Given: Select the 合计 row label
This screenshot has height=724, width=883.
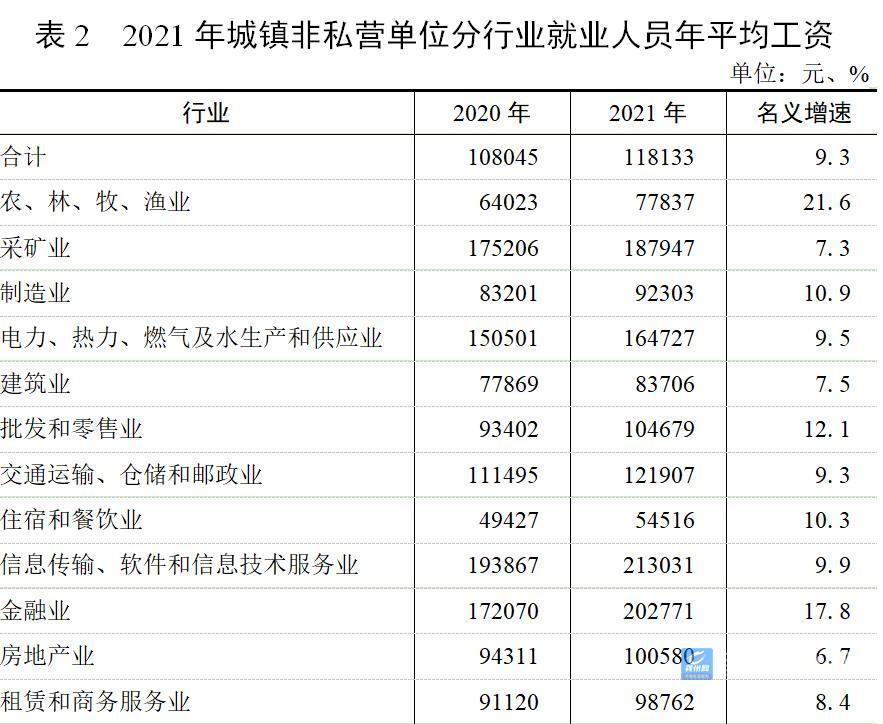Looking at the screenshot, I should click(x=24, y=158).
